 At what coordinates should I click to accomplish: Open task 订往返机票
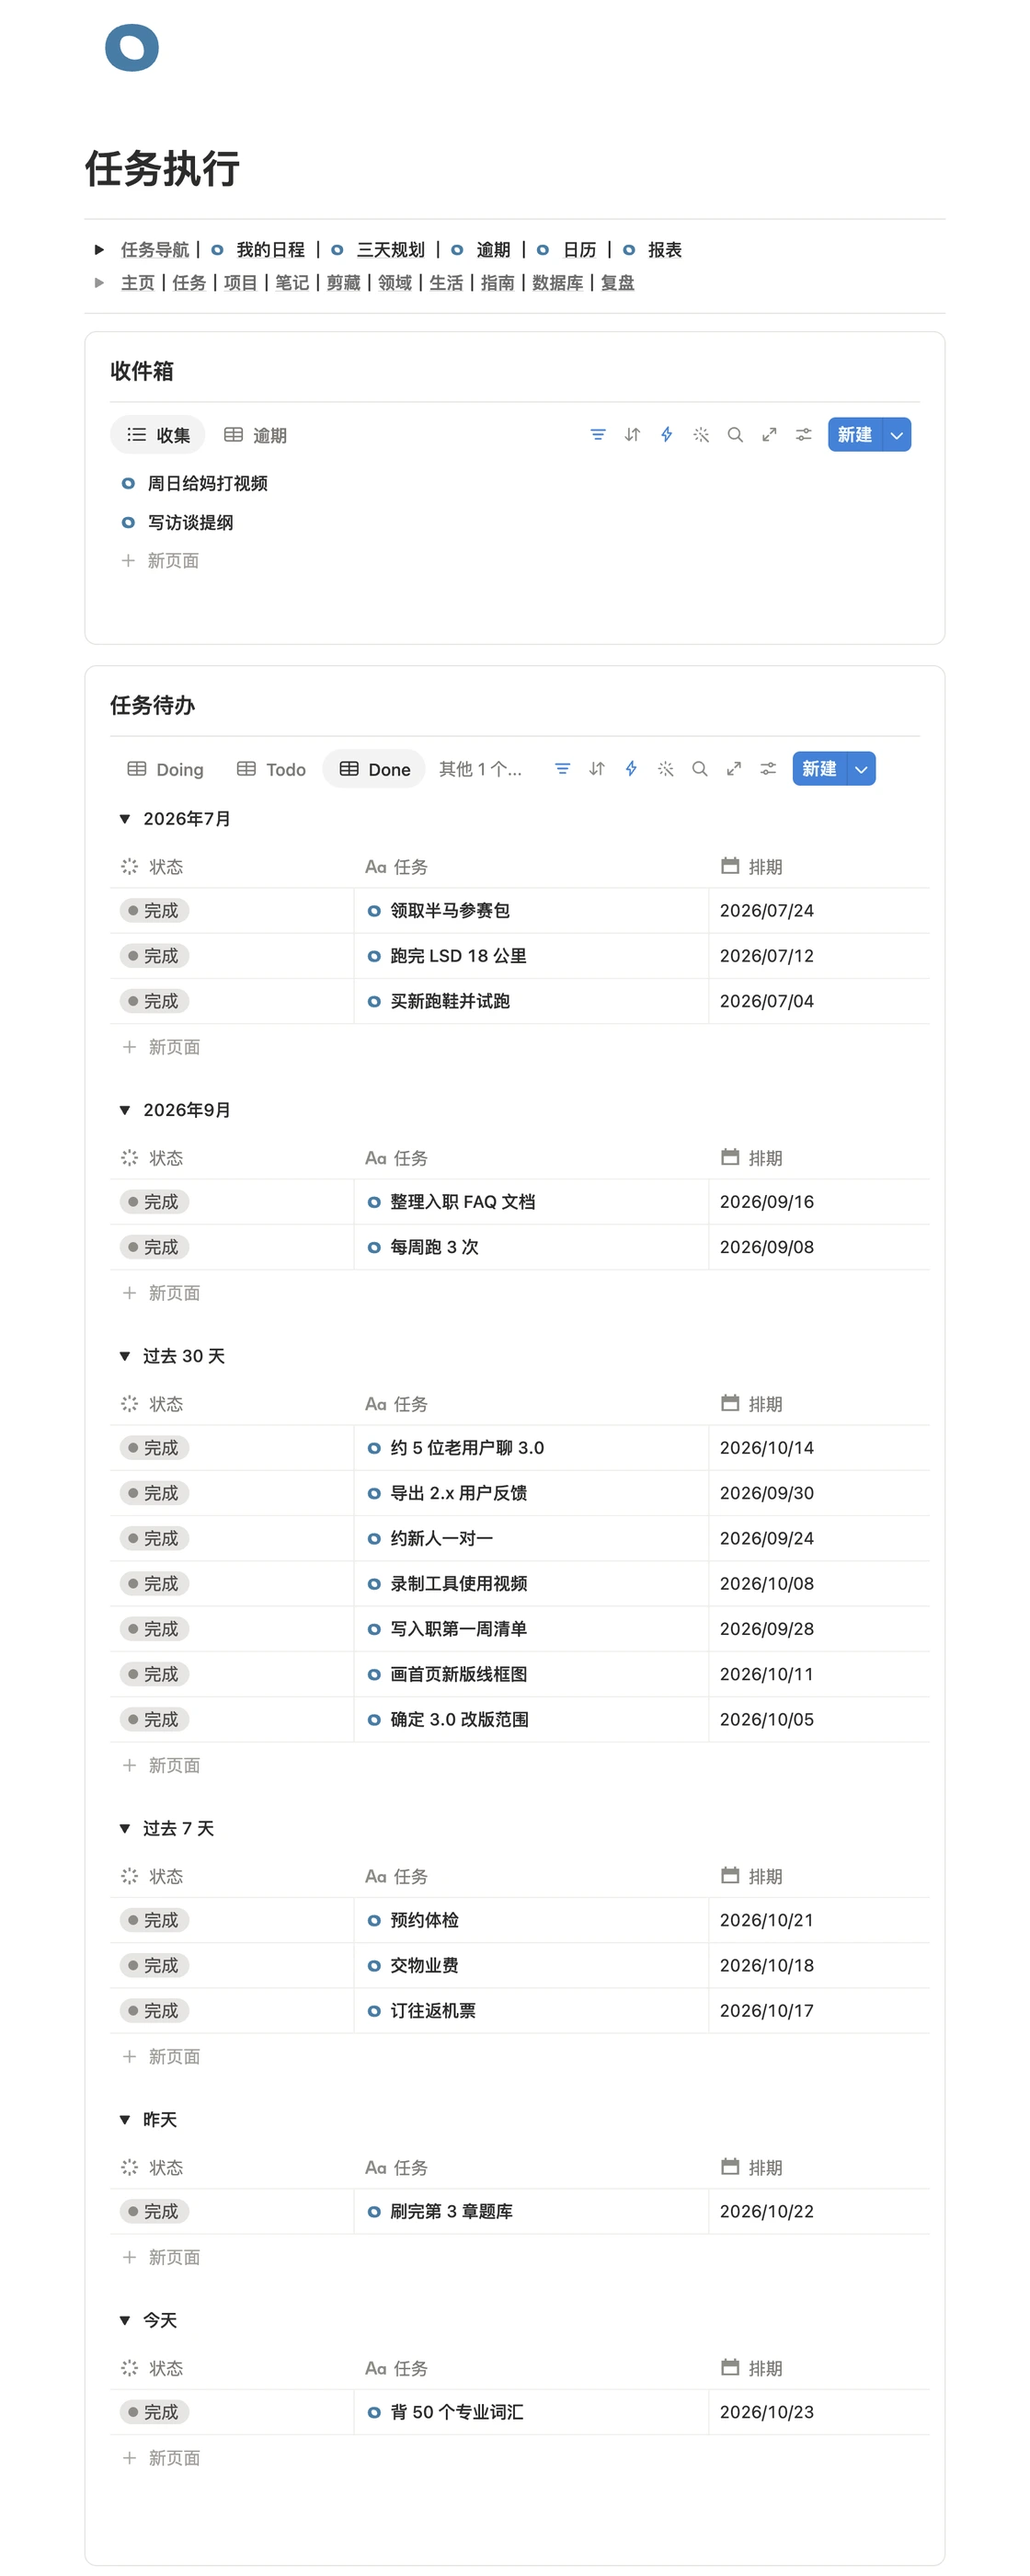432,2010
